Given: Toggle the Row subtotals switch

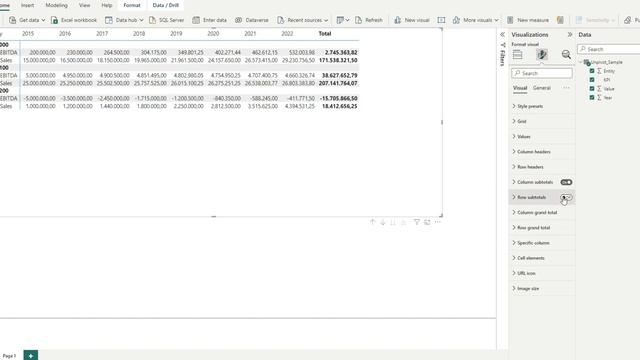Looking at the screenshot, I should (x=566, y=197).
